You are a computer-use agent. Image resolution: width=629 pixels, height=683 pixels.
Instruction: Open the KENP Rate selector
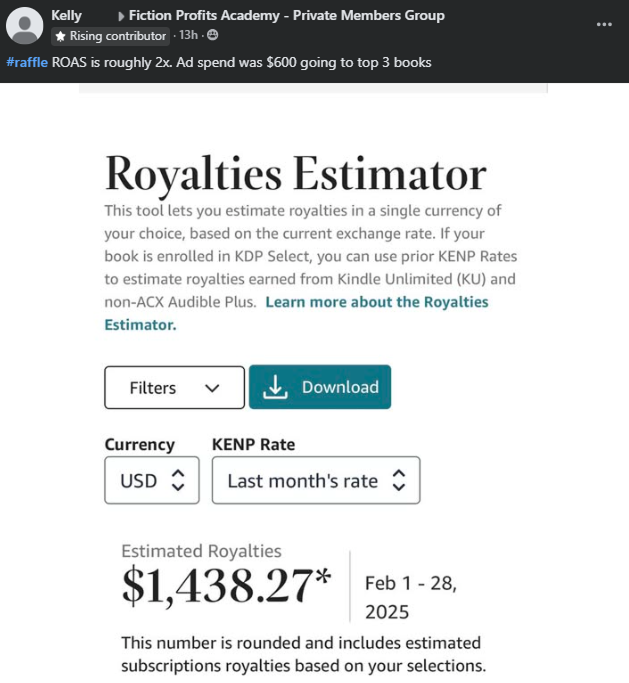coord(316,480)
